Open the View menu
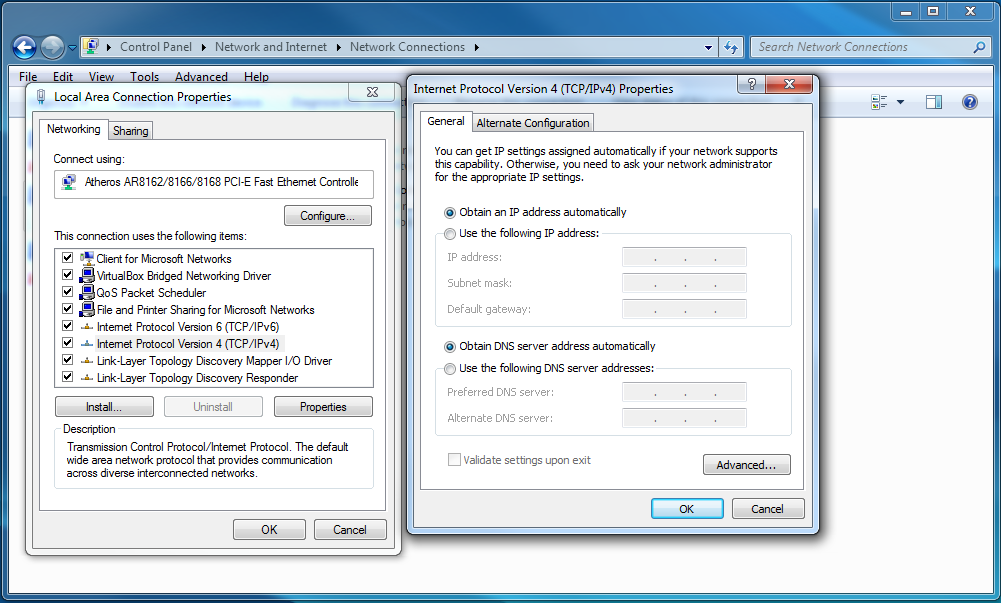Image resolution: width=1001 pixels, height=603 pixels. tap(101, 77)
